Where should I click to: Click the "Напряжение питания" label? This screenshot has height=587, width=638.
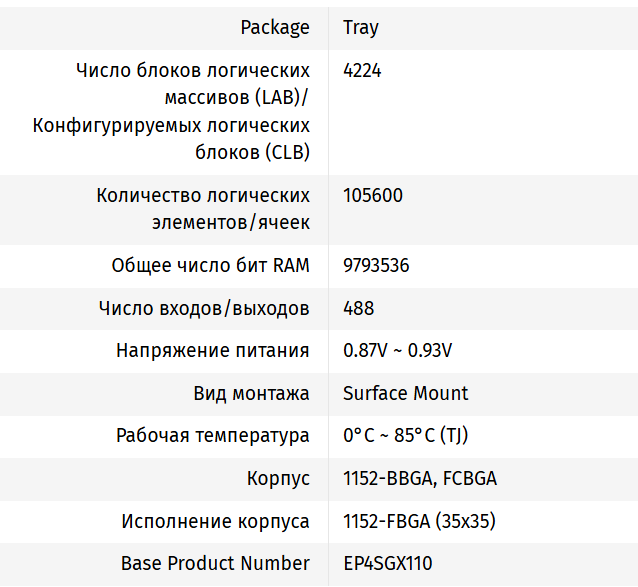pos(212,351)
